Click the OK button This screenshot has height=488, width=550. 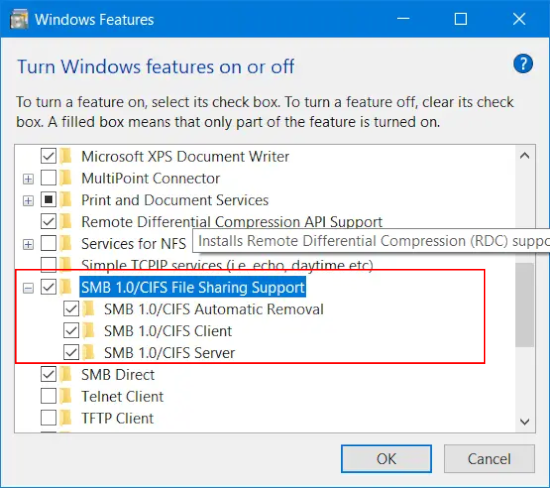386,459
